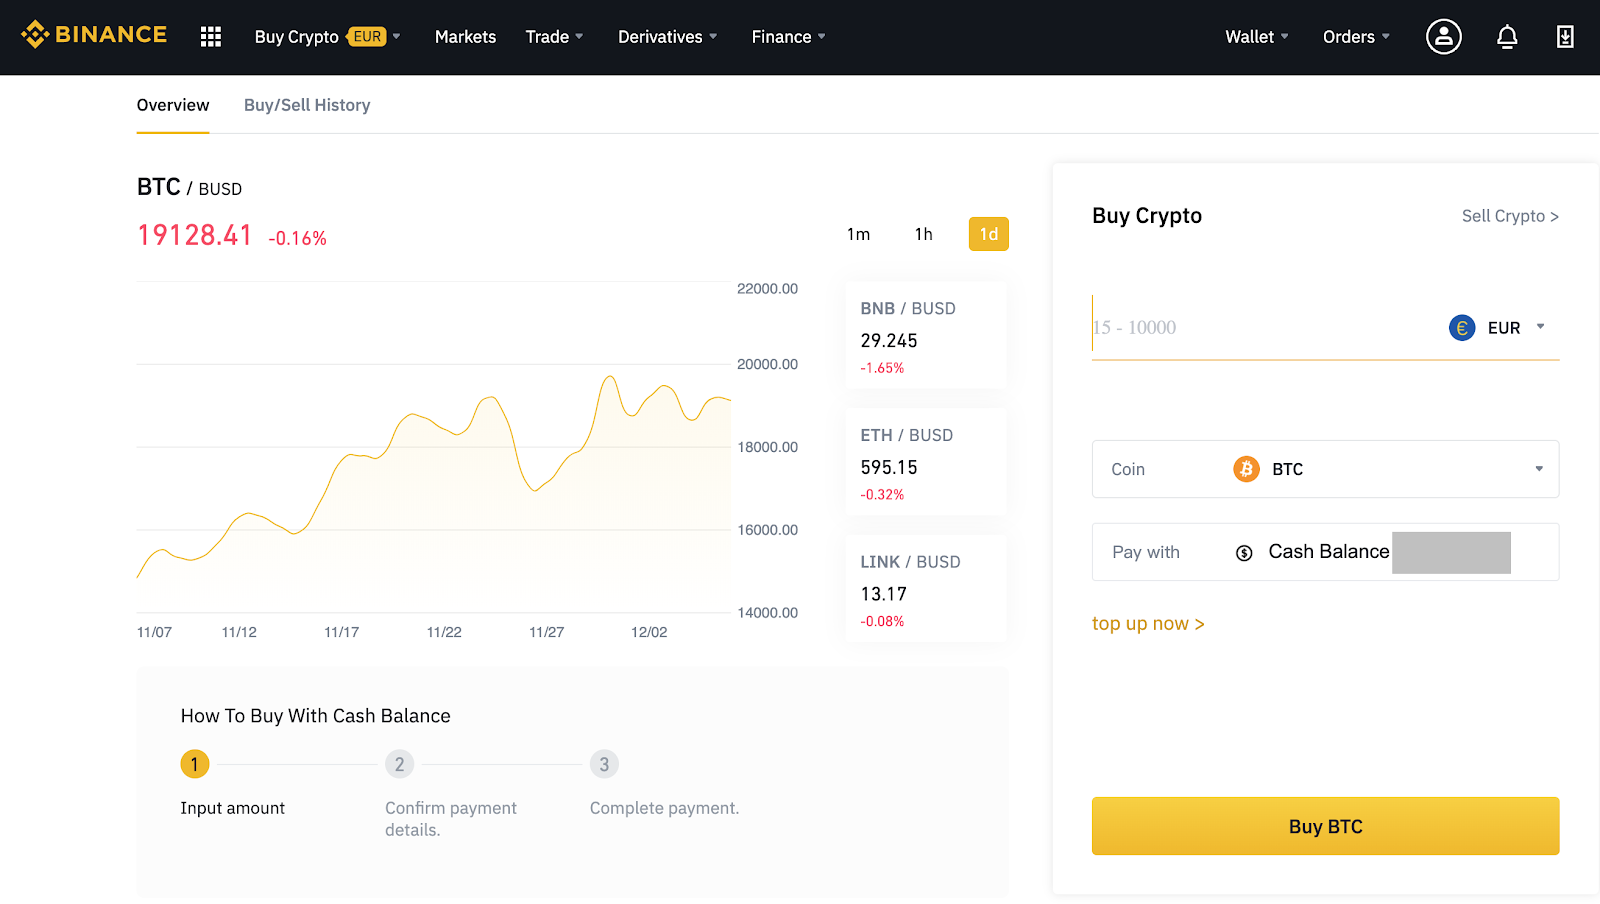
Task: Click the 12/02 date label
Action: 649,632
